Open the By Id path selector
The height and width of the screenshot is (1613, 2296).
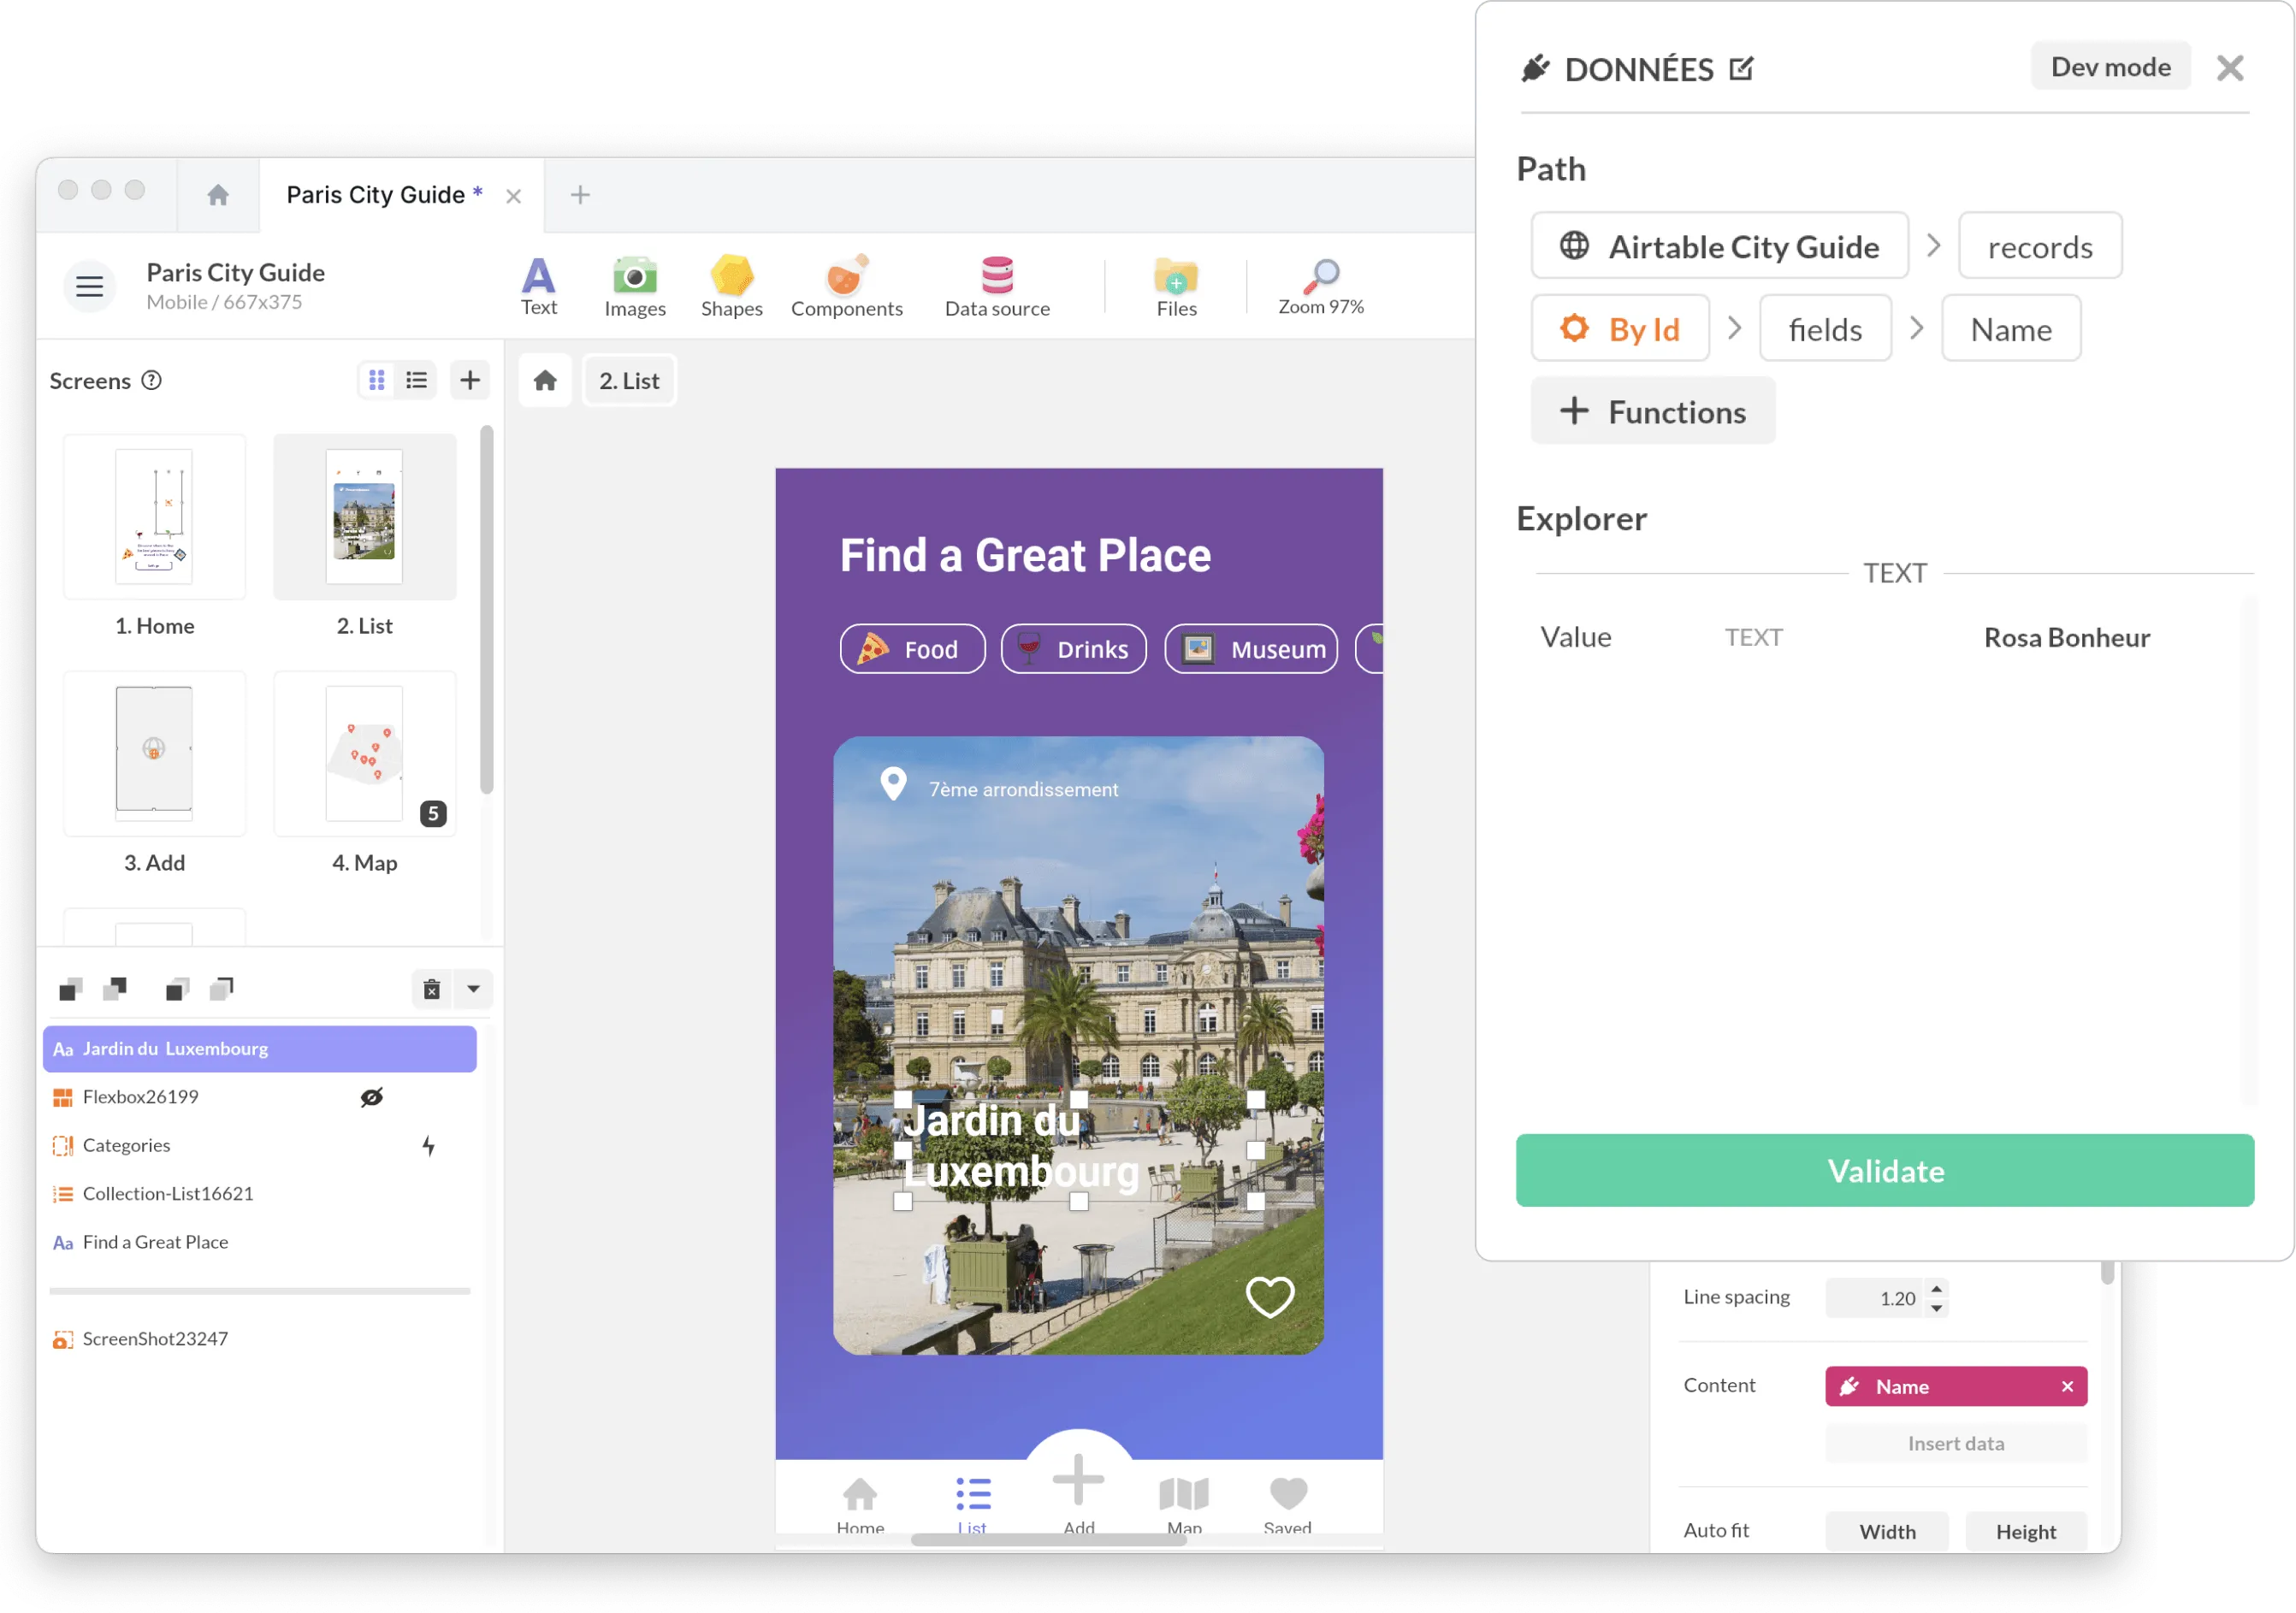1620,328
